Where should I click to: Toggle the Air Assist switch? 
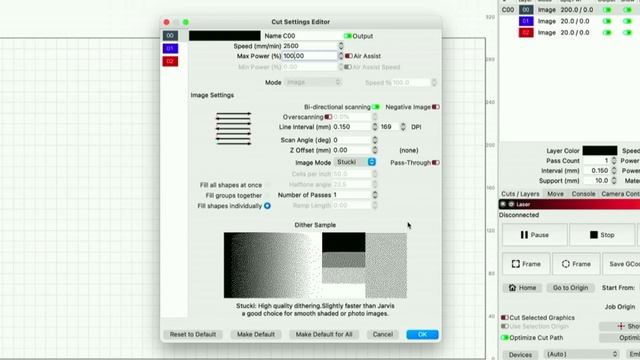coord(348,56)
